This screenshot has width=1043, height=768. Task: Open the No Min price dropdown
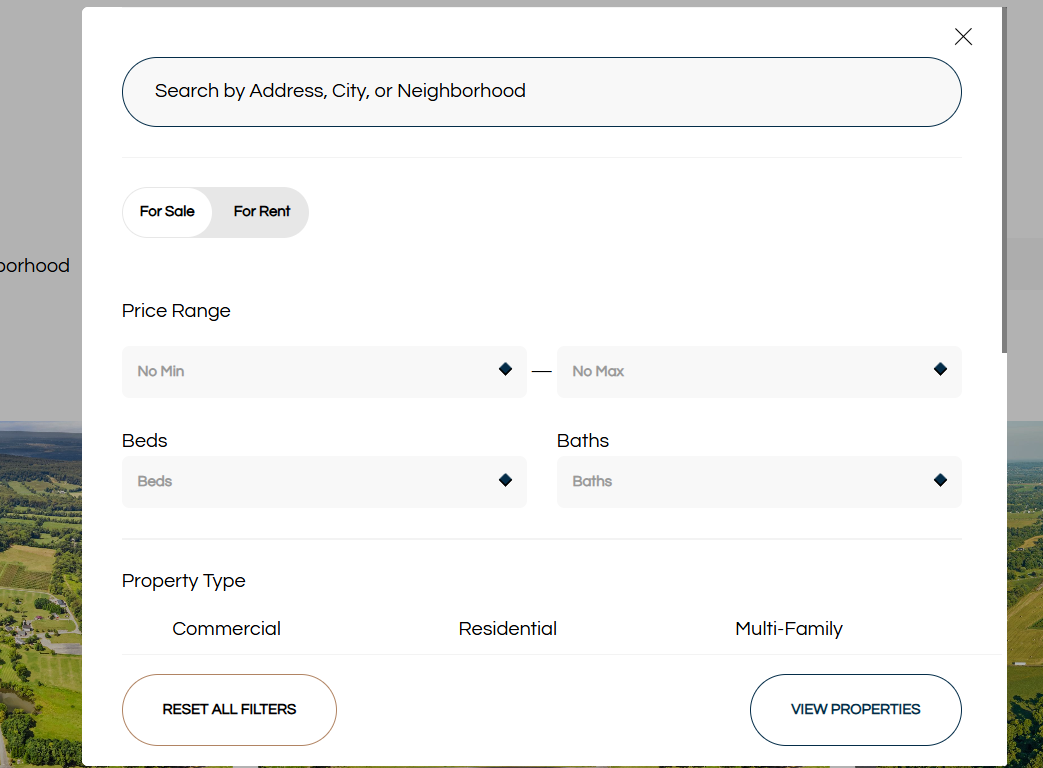click(x=310, y=372)
